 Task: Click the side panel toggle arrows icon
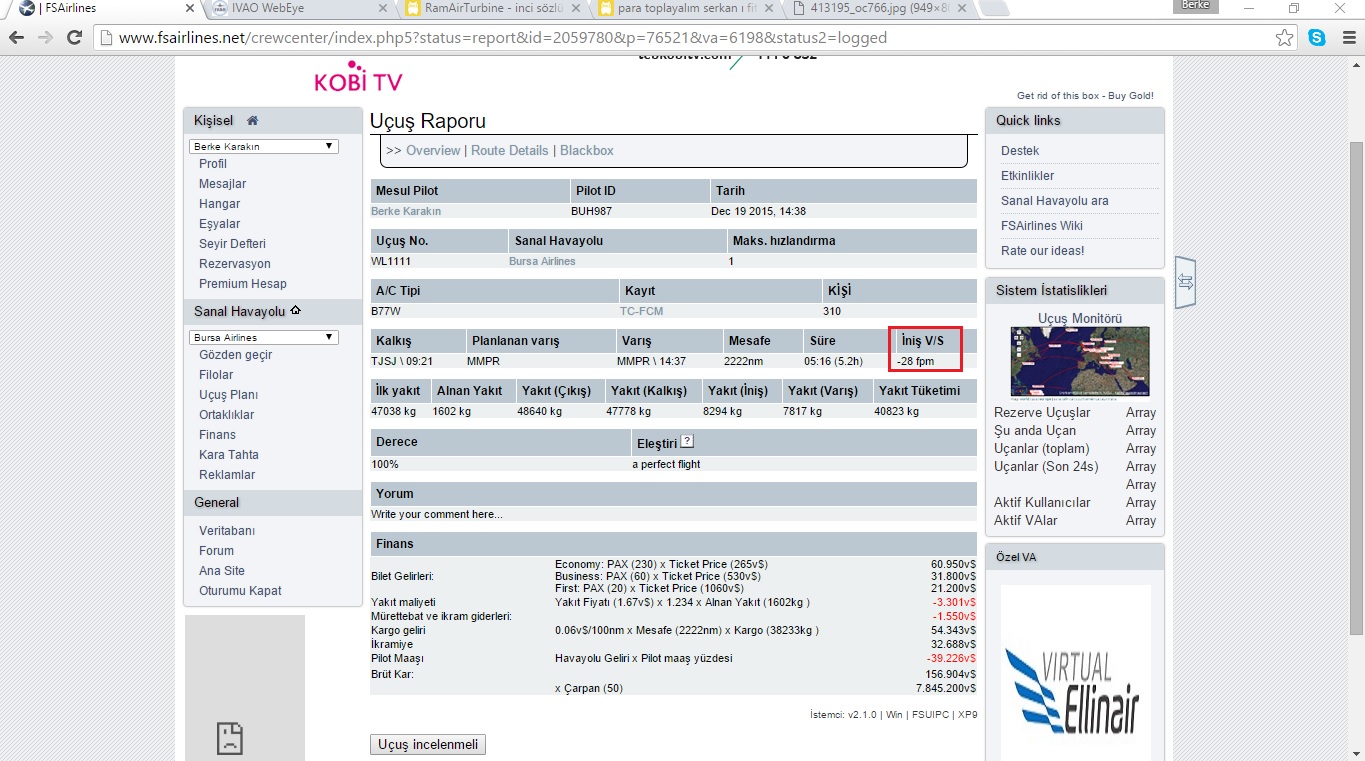[1185, 282]
